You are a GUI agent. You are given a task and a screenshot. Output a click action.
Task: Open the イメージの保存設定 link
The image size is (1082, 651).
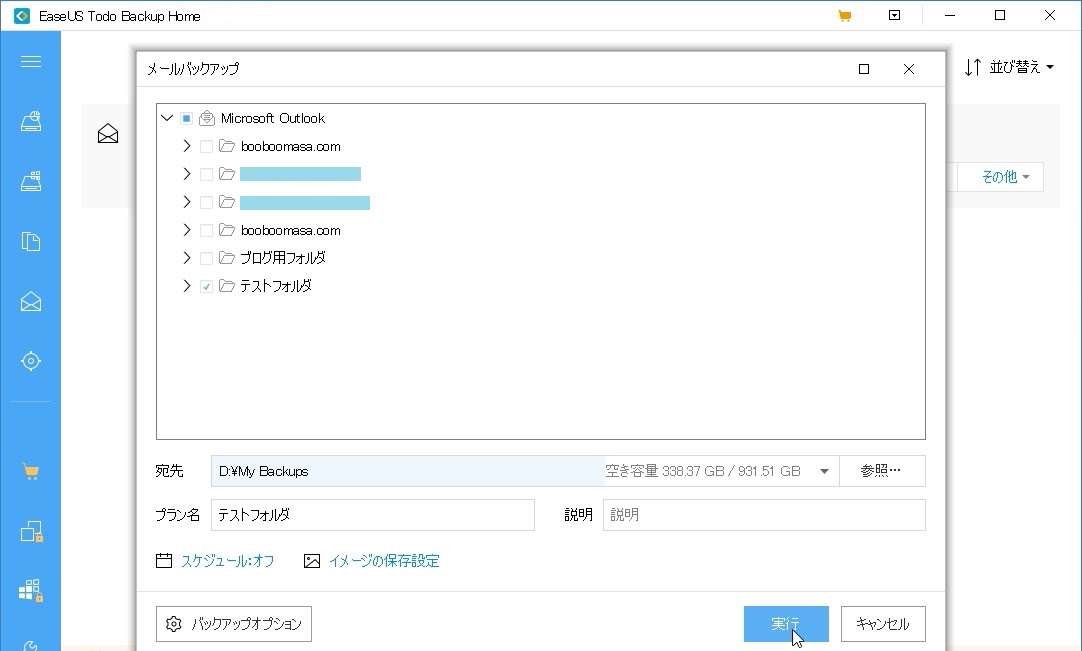click(384, 561)
